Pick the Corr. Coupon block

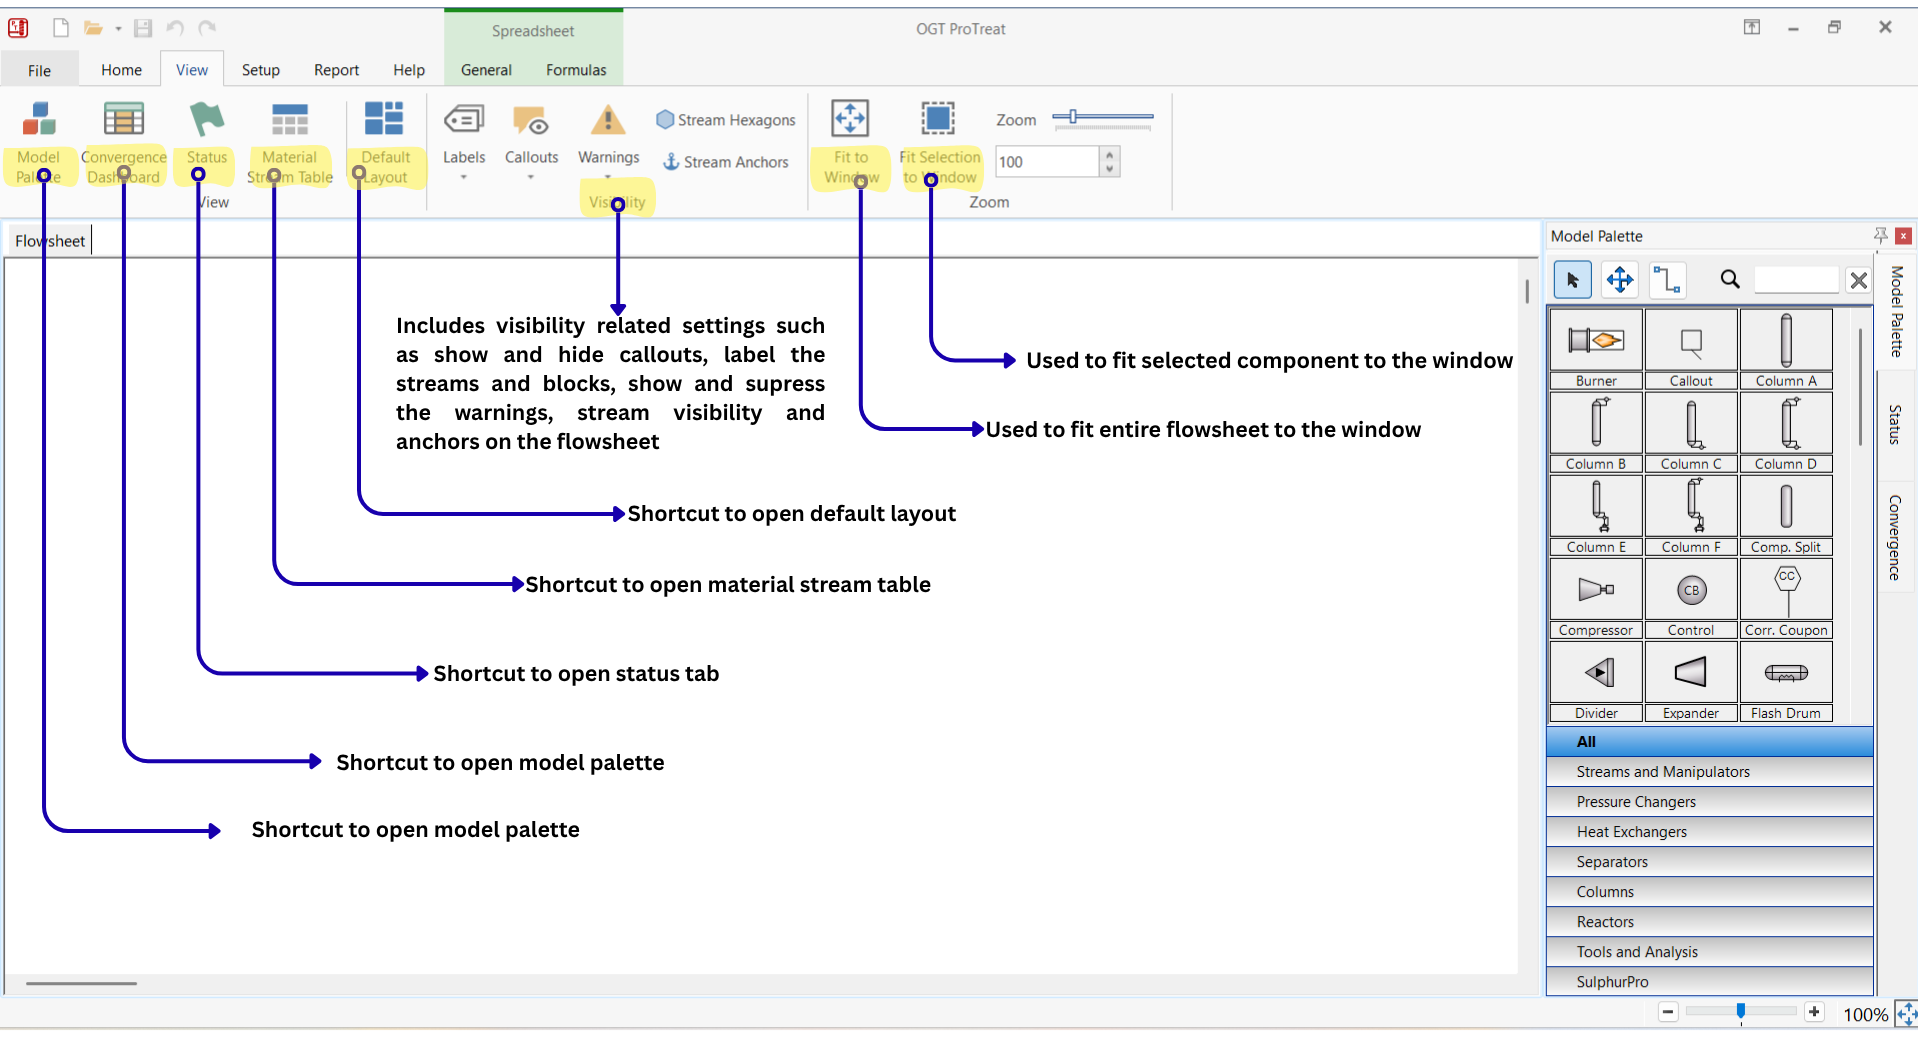click(x=1786, y=597)
